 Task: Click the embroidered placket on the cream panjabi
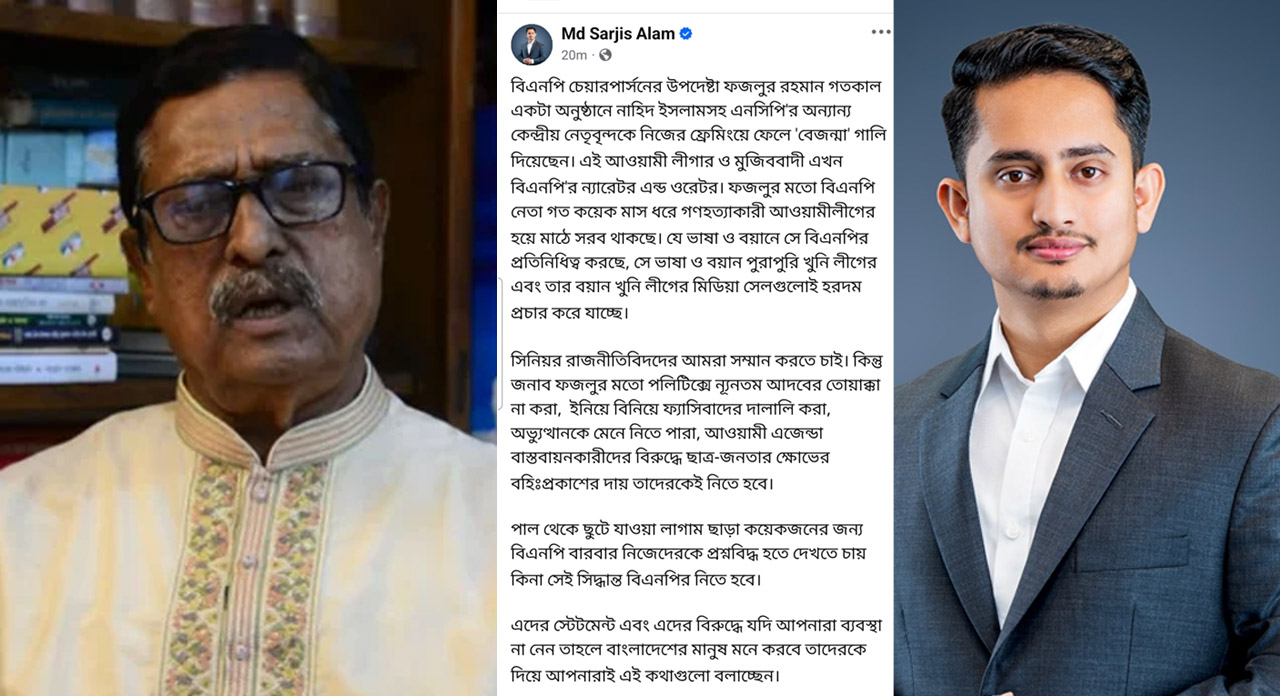click(250, 560)
